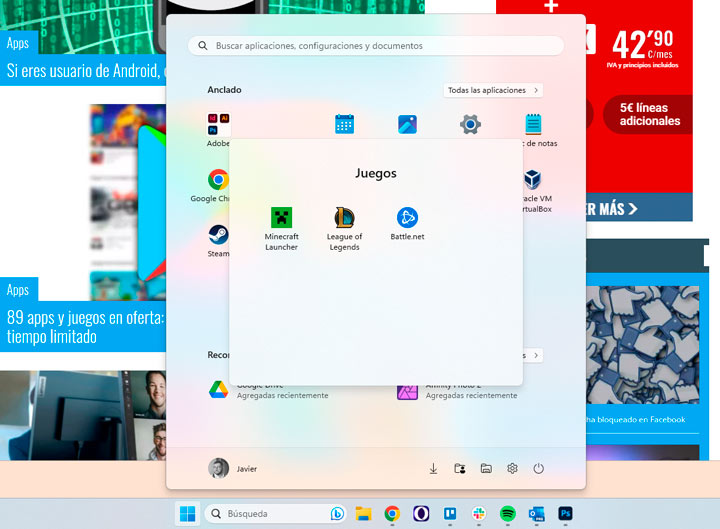The width and height of the screenshot is (720, 529).
Task: Open personal folder icon in Start footer
Action: (x=460, y=468)
